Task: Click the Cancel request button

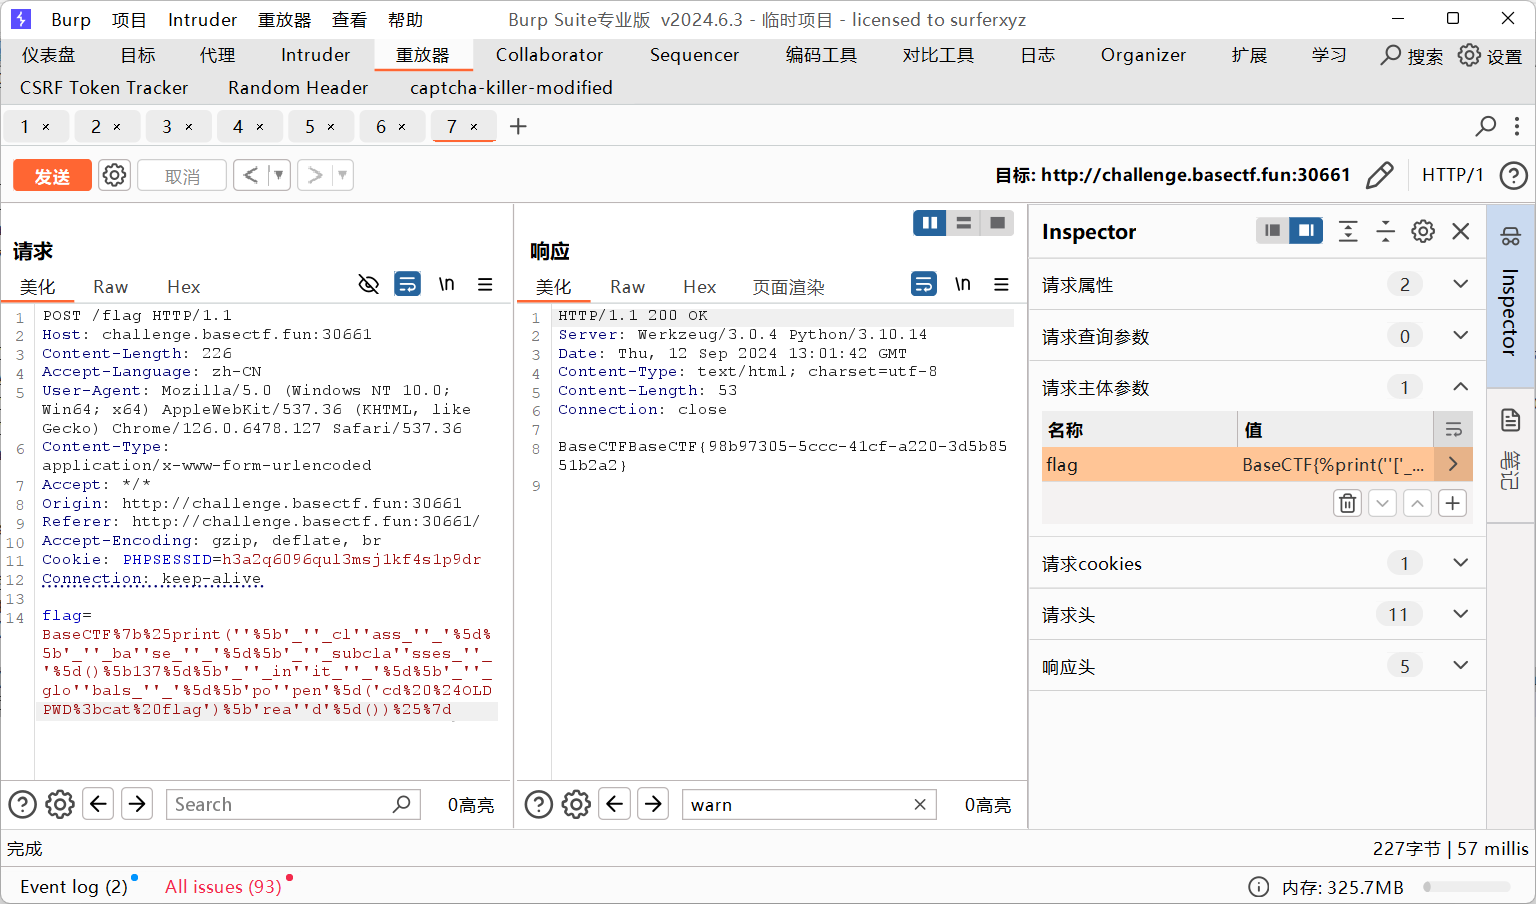Action: (x=182, y=176)
